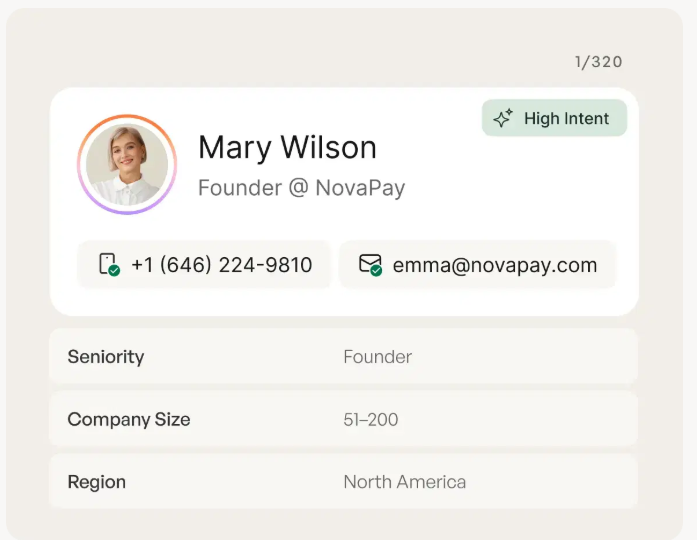
Task: Open Mary Wilson's profile photo
Action: 127,164
